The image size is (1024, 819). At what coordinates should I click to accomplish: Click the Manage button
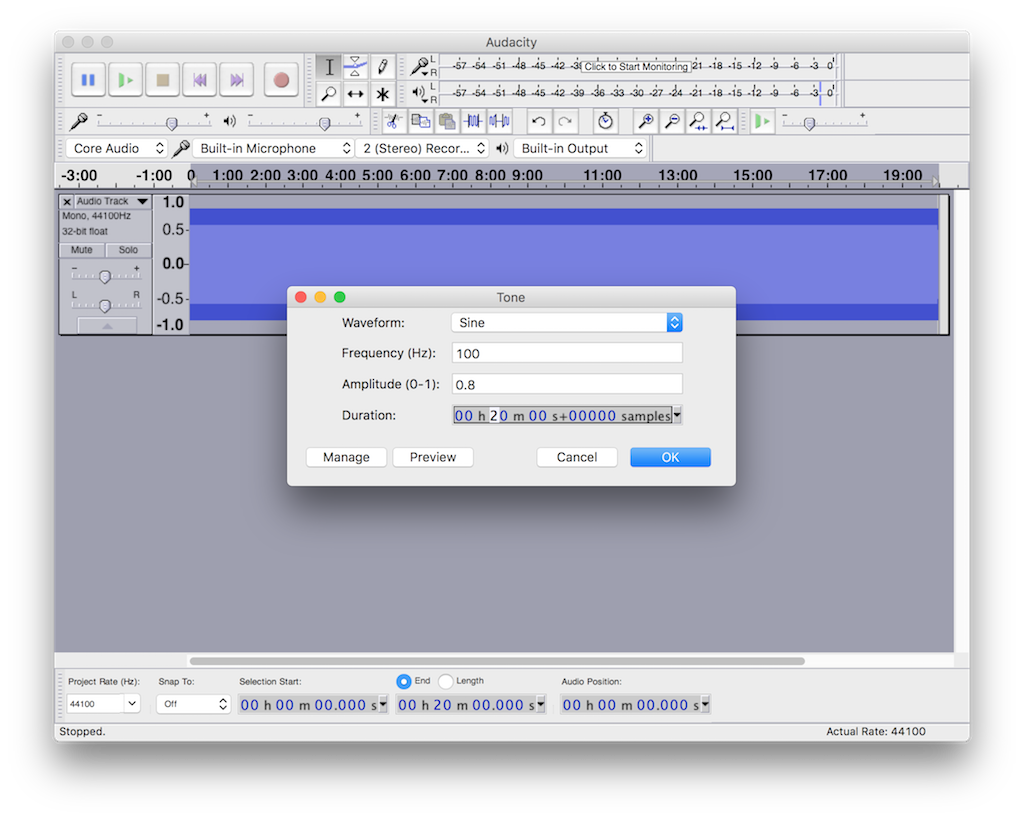(346, 457)
